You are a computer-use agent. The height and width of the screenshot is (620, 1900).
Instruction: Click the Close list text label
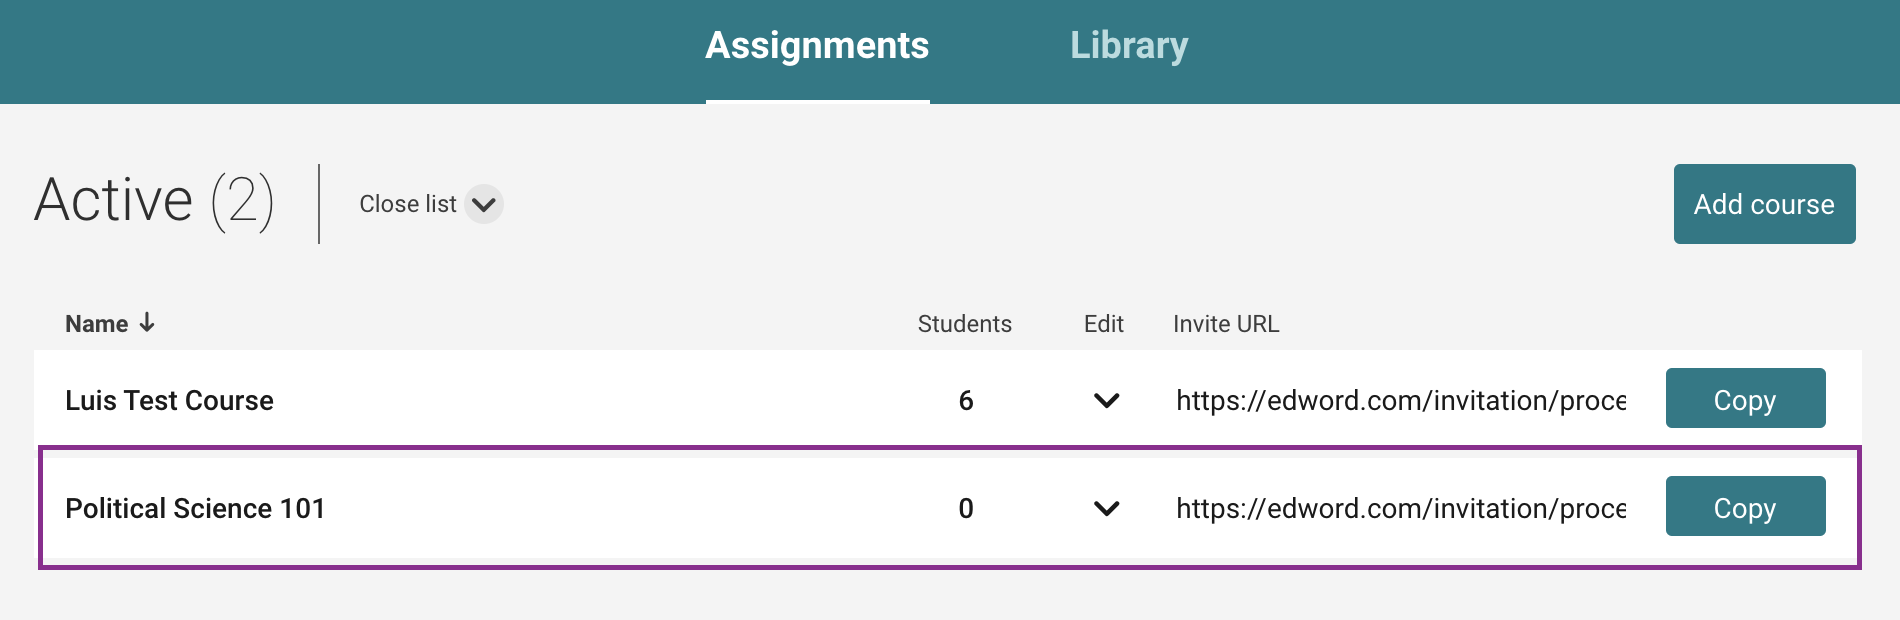click(407, 204)
